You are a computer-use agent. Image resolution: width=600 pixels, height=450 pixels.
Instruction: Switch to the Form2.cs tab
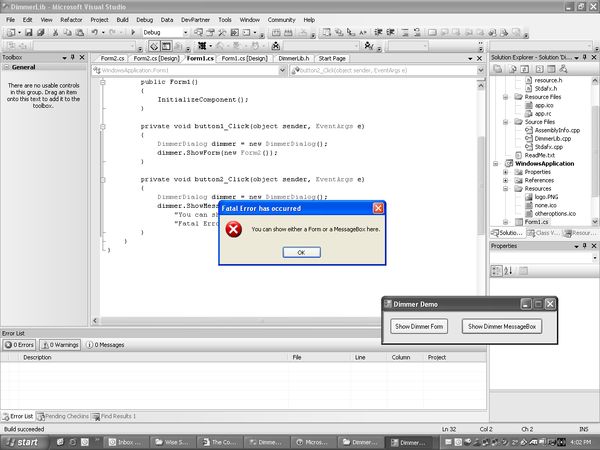[112, 59]
